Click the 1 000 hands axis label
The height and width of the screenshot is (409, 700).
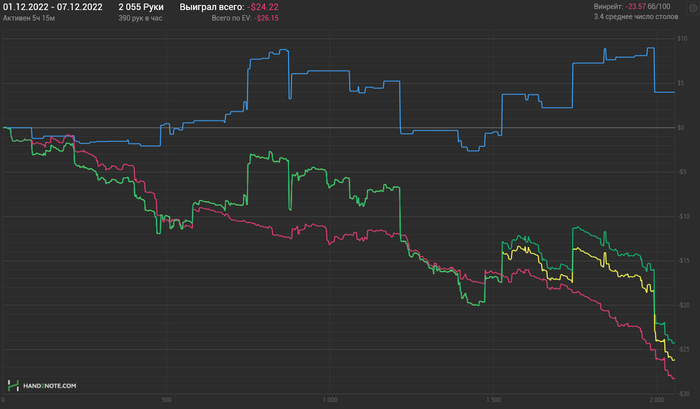pyautogui.click(x=330, y=400)
